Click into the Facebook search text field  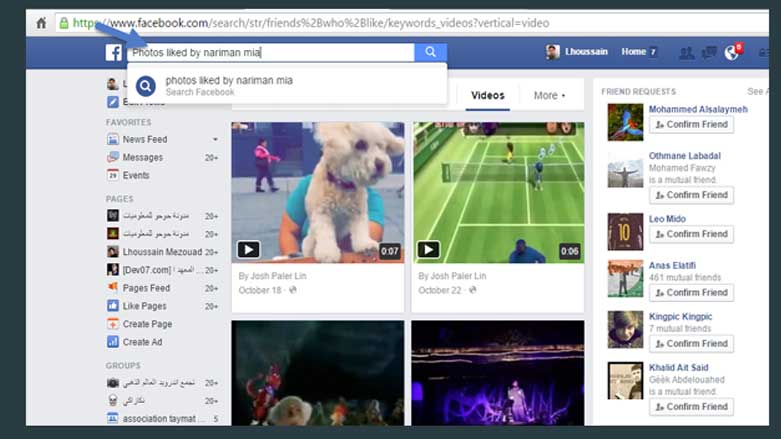[270, 53]
